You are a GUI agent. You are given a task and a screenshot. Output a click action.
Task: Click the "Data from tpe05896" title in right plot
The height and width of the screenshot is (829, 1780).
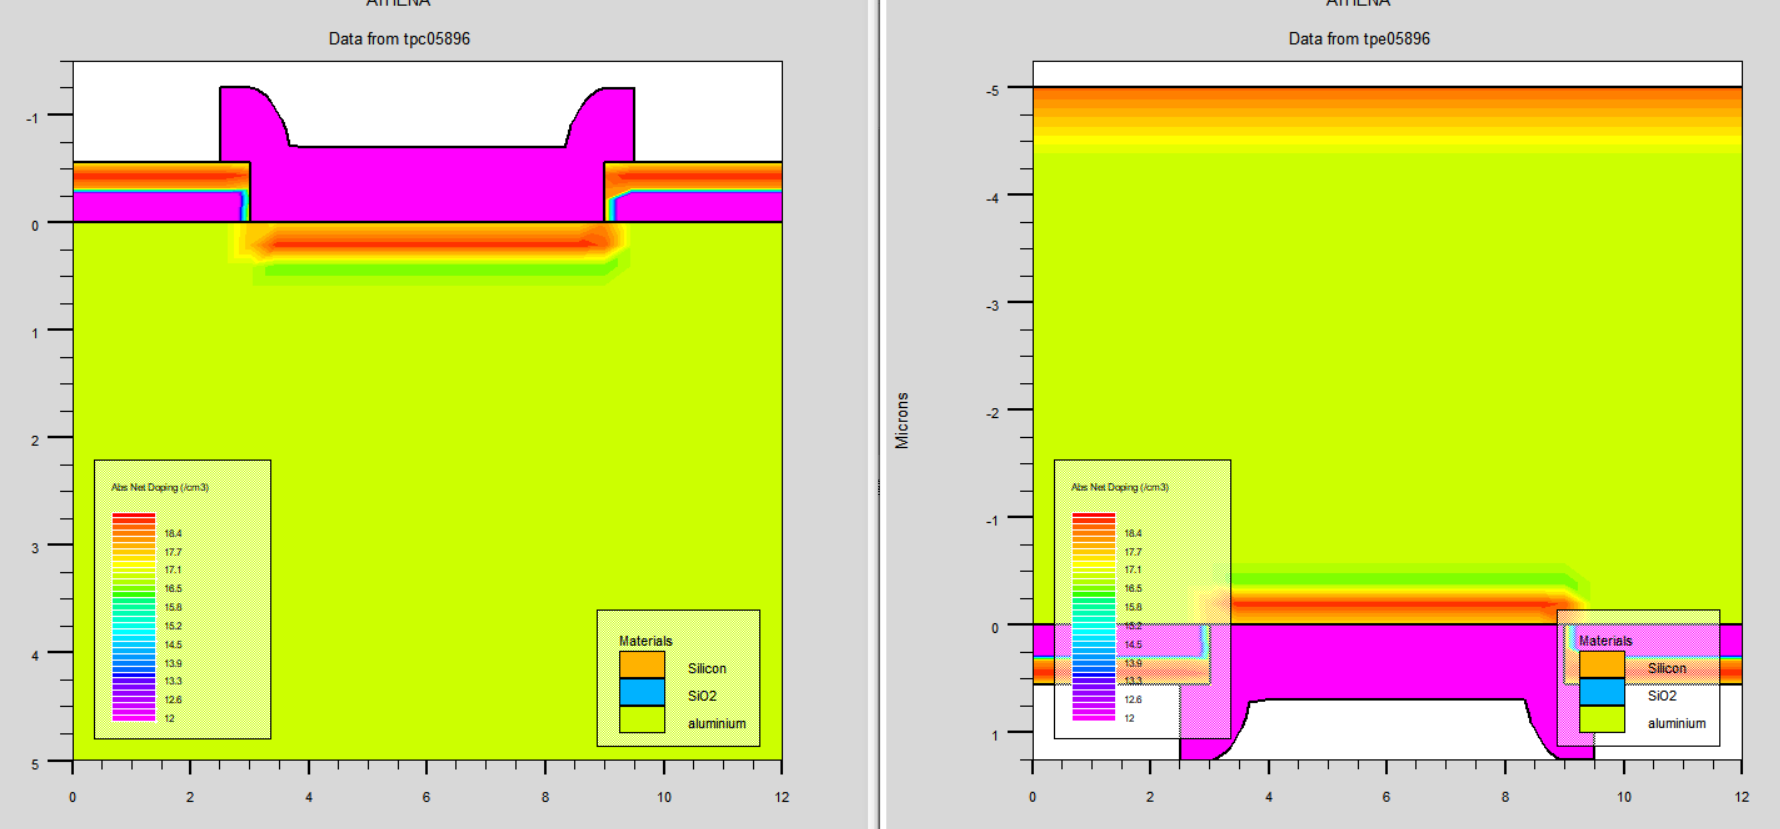(1359, 39)
